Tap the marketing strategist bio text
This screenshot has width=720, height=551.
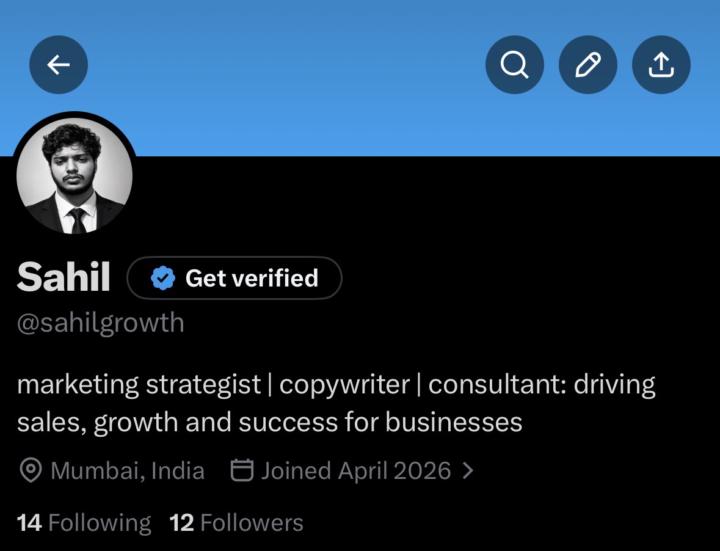tap(336, 403)
